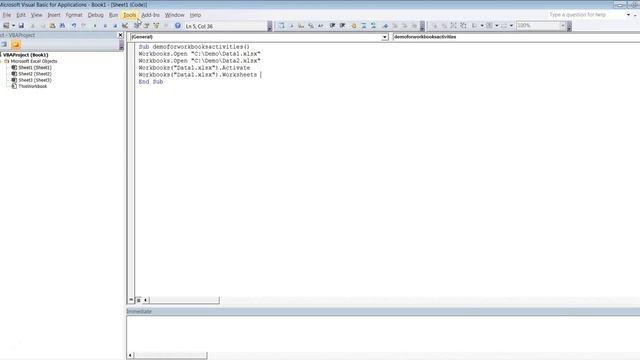Viewport: 640px width, 360px height.
Task: Toggle Folders in the project panel
Action: click(16, 44)
